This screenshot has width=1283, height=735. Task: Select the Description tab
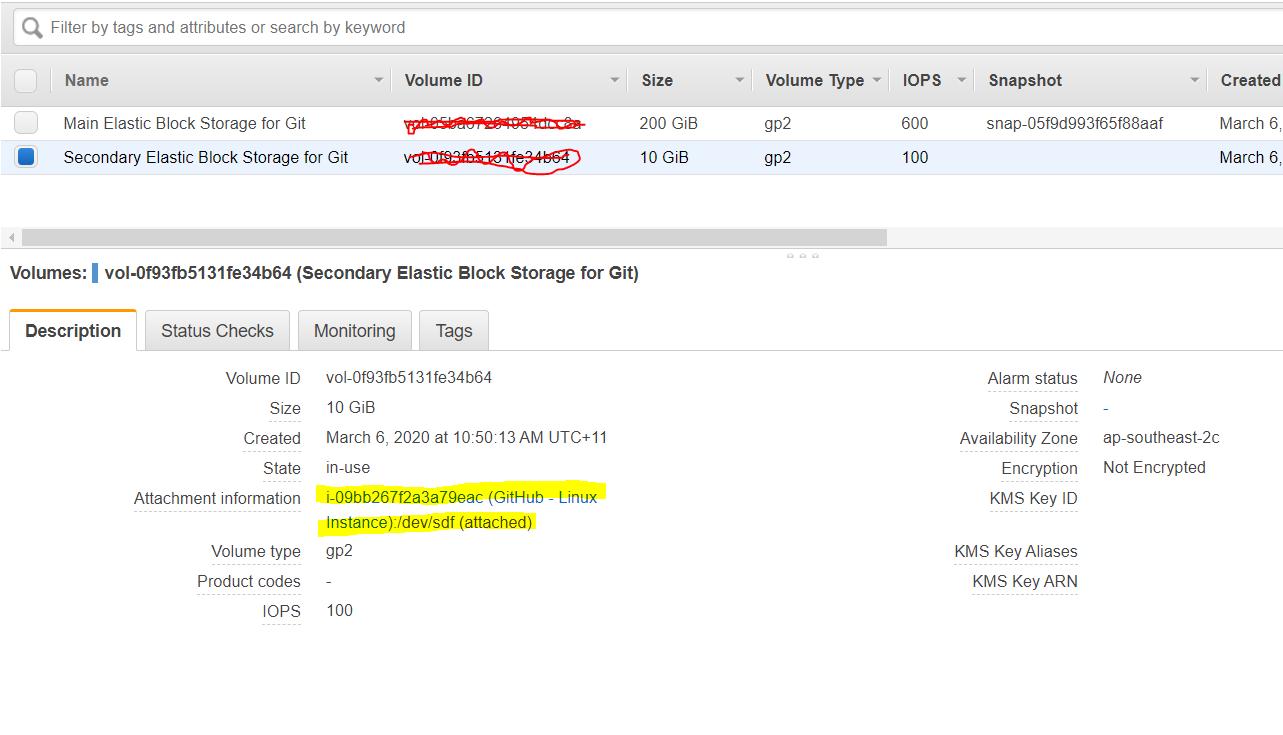click(71, 330)
